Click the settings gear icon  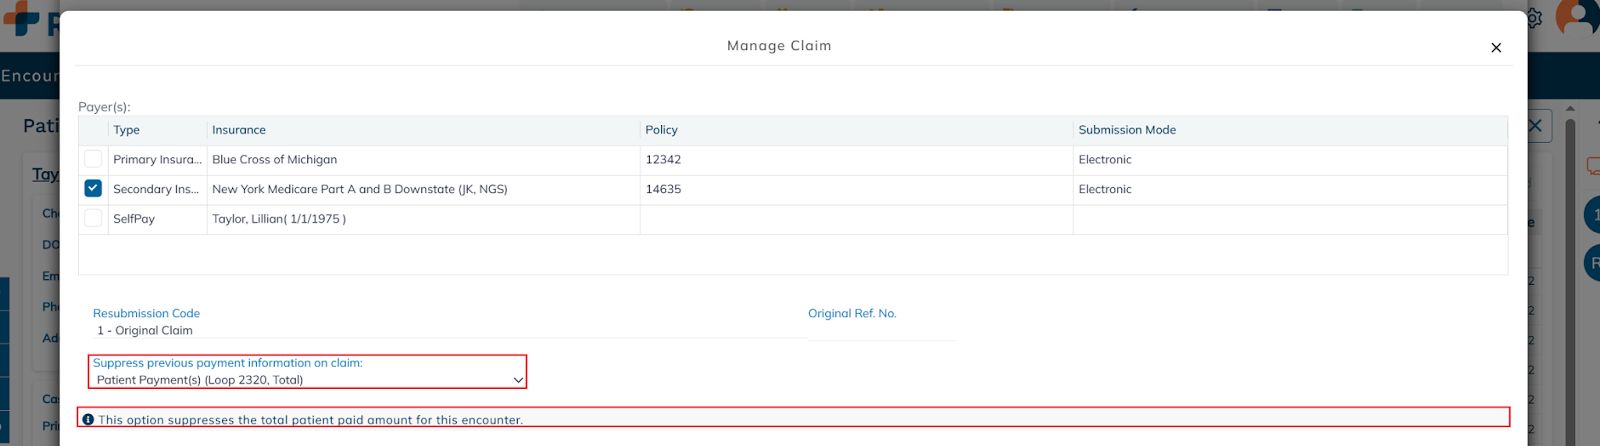1534,18
